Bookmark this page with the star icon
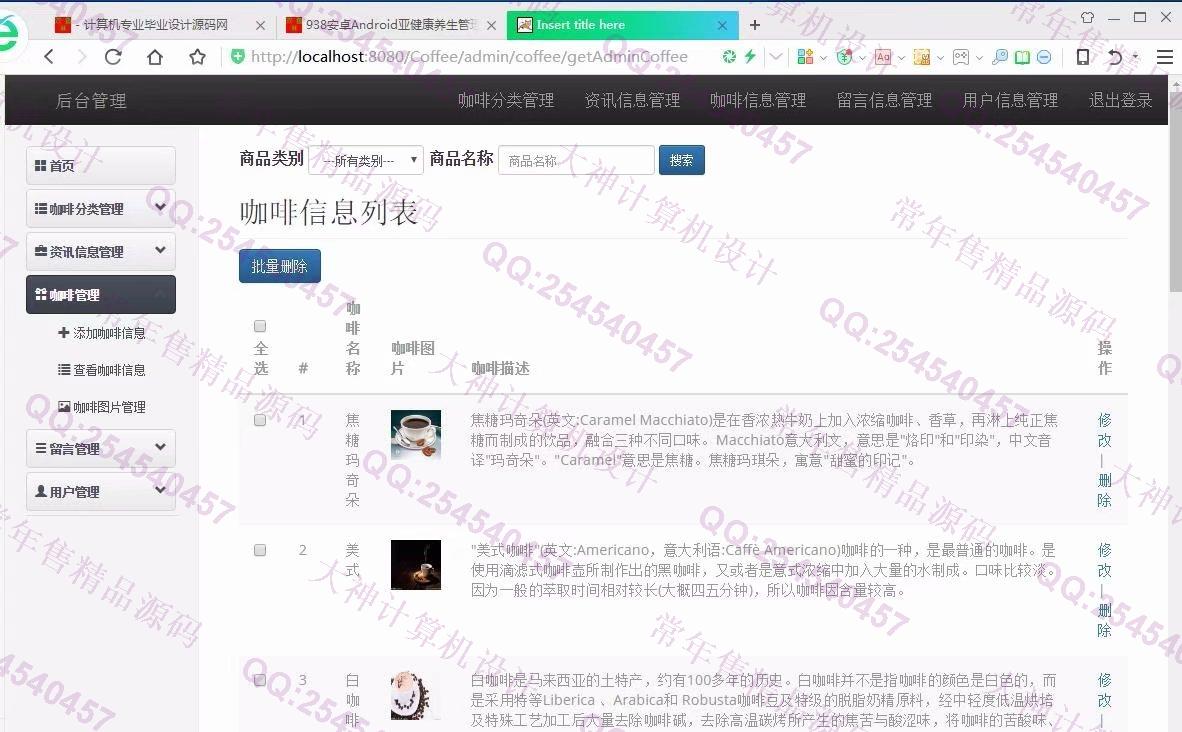This screenshot has height=732, width=1182. click(x=198, y=57)
